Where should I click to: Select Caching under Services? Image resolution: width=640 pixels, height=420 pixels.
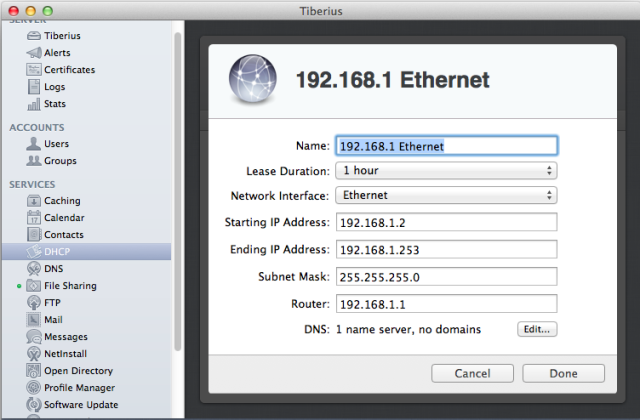[62, 201]
